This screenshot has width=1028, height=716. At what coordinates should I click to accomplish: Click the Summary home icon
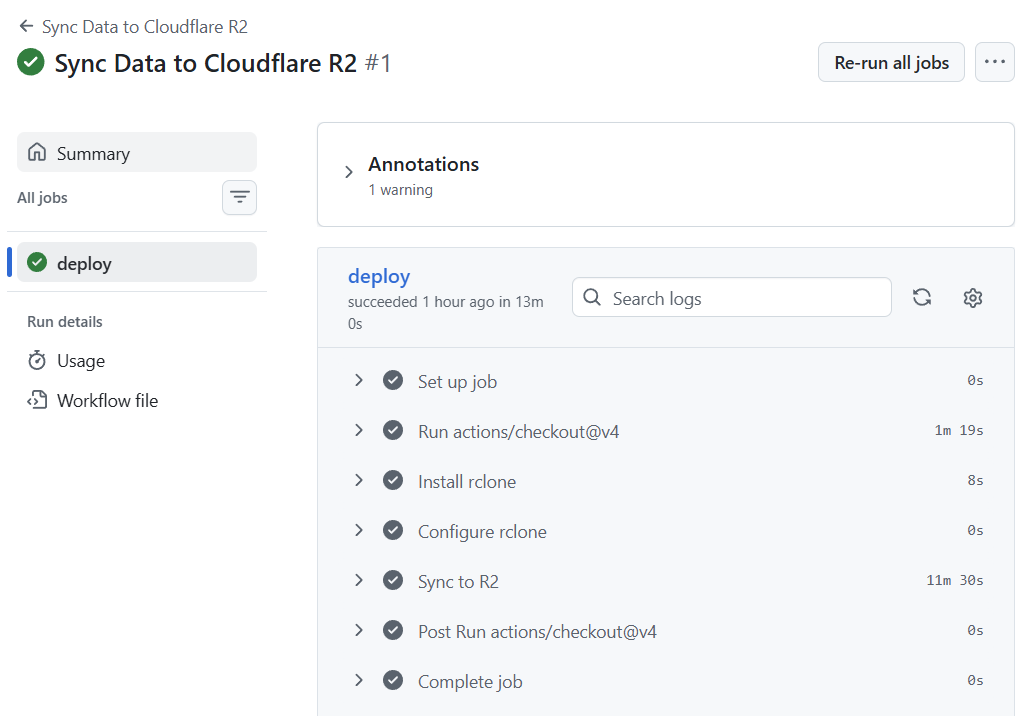37,153
